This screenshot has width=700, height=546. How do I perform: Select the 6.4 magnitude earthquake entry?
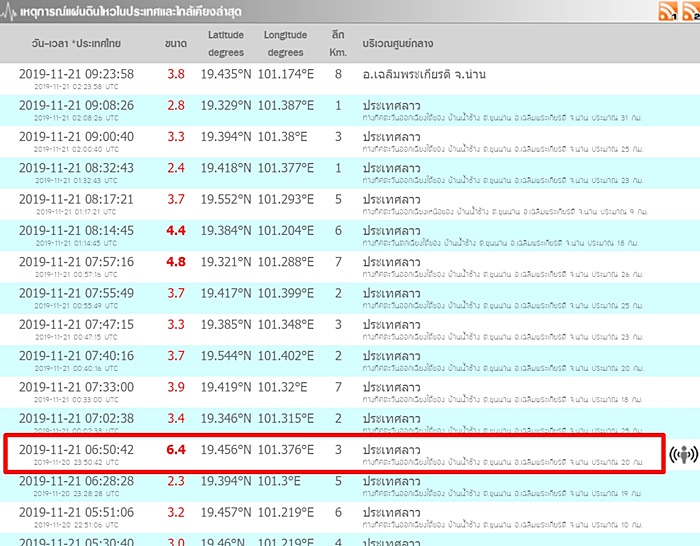(x=176, y=449)
